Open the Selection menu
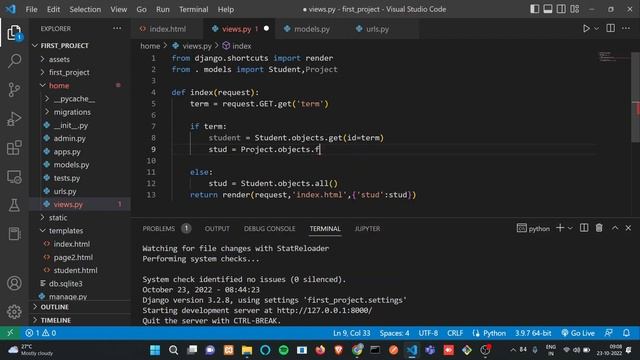Image resolution: width=640 pixels, height=360 pixels. [85, 9]
